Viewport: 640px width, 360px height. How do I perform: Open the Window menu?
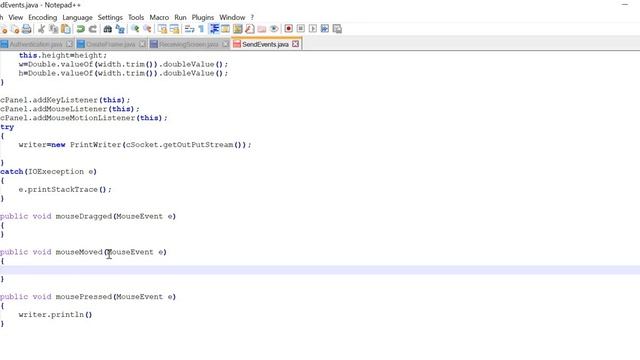(232, 18)
